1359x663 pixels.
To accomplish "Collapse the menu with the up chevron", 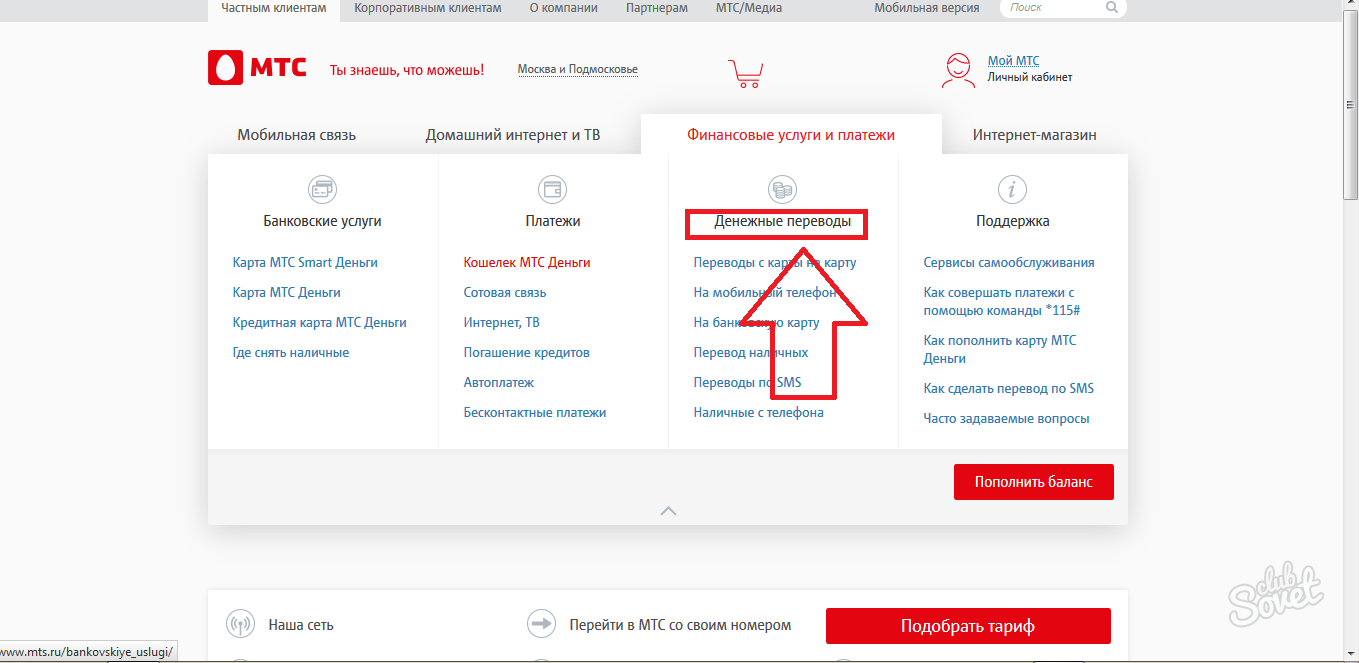I will tap(668, 511).
